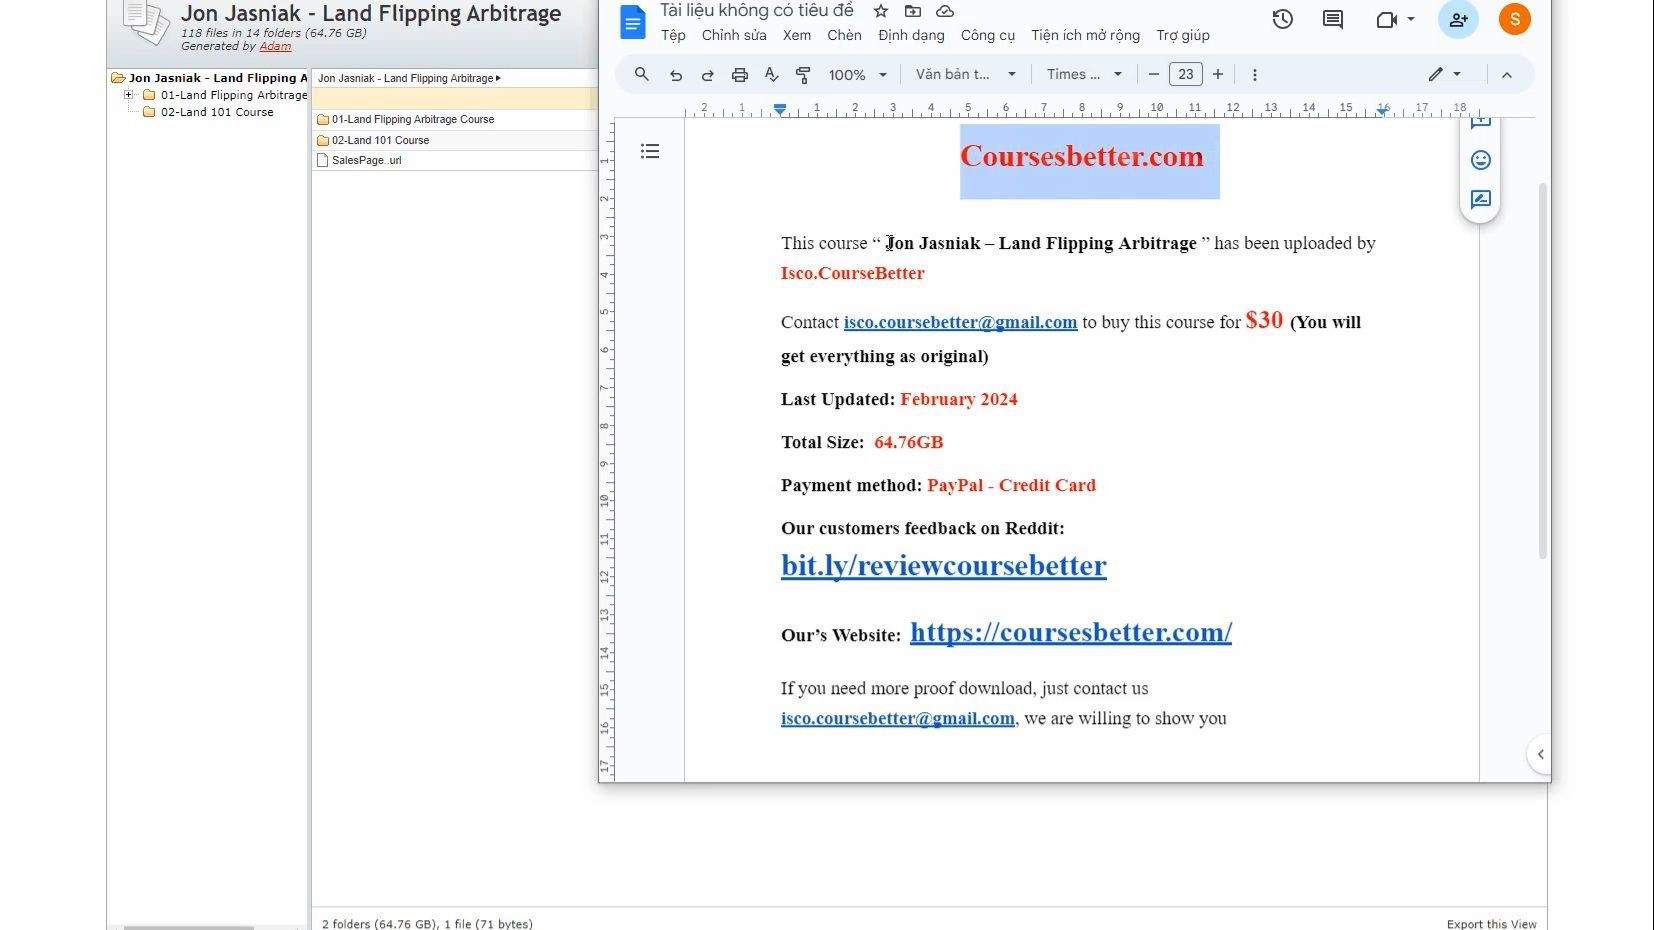Open the Chỉnh sửa menu
This screenshot has width=1654, height=930.
[734, 35]
